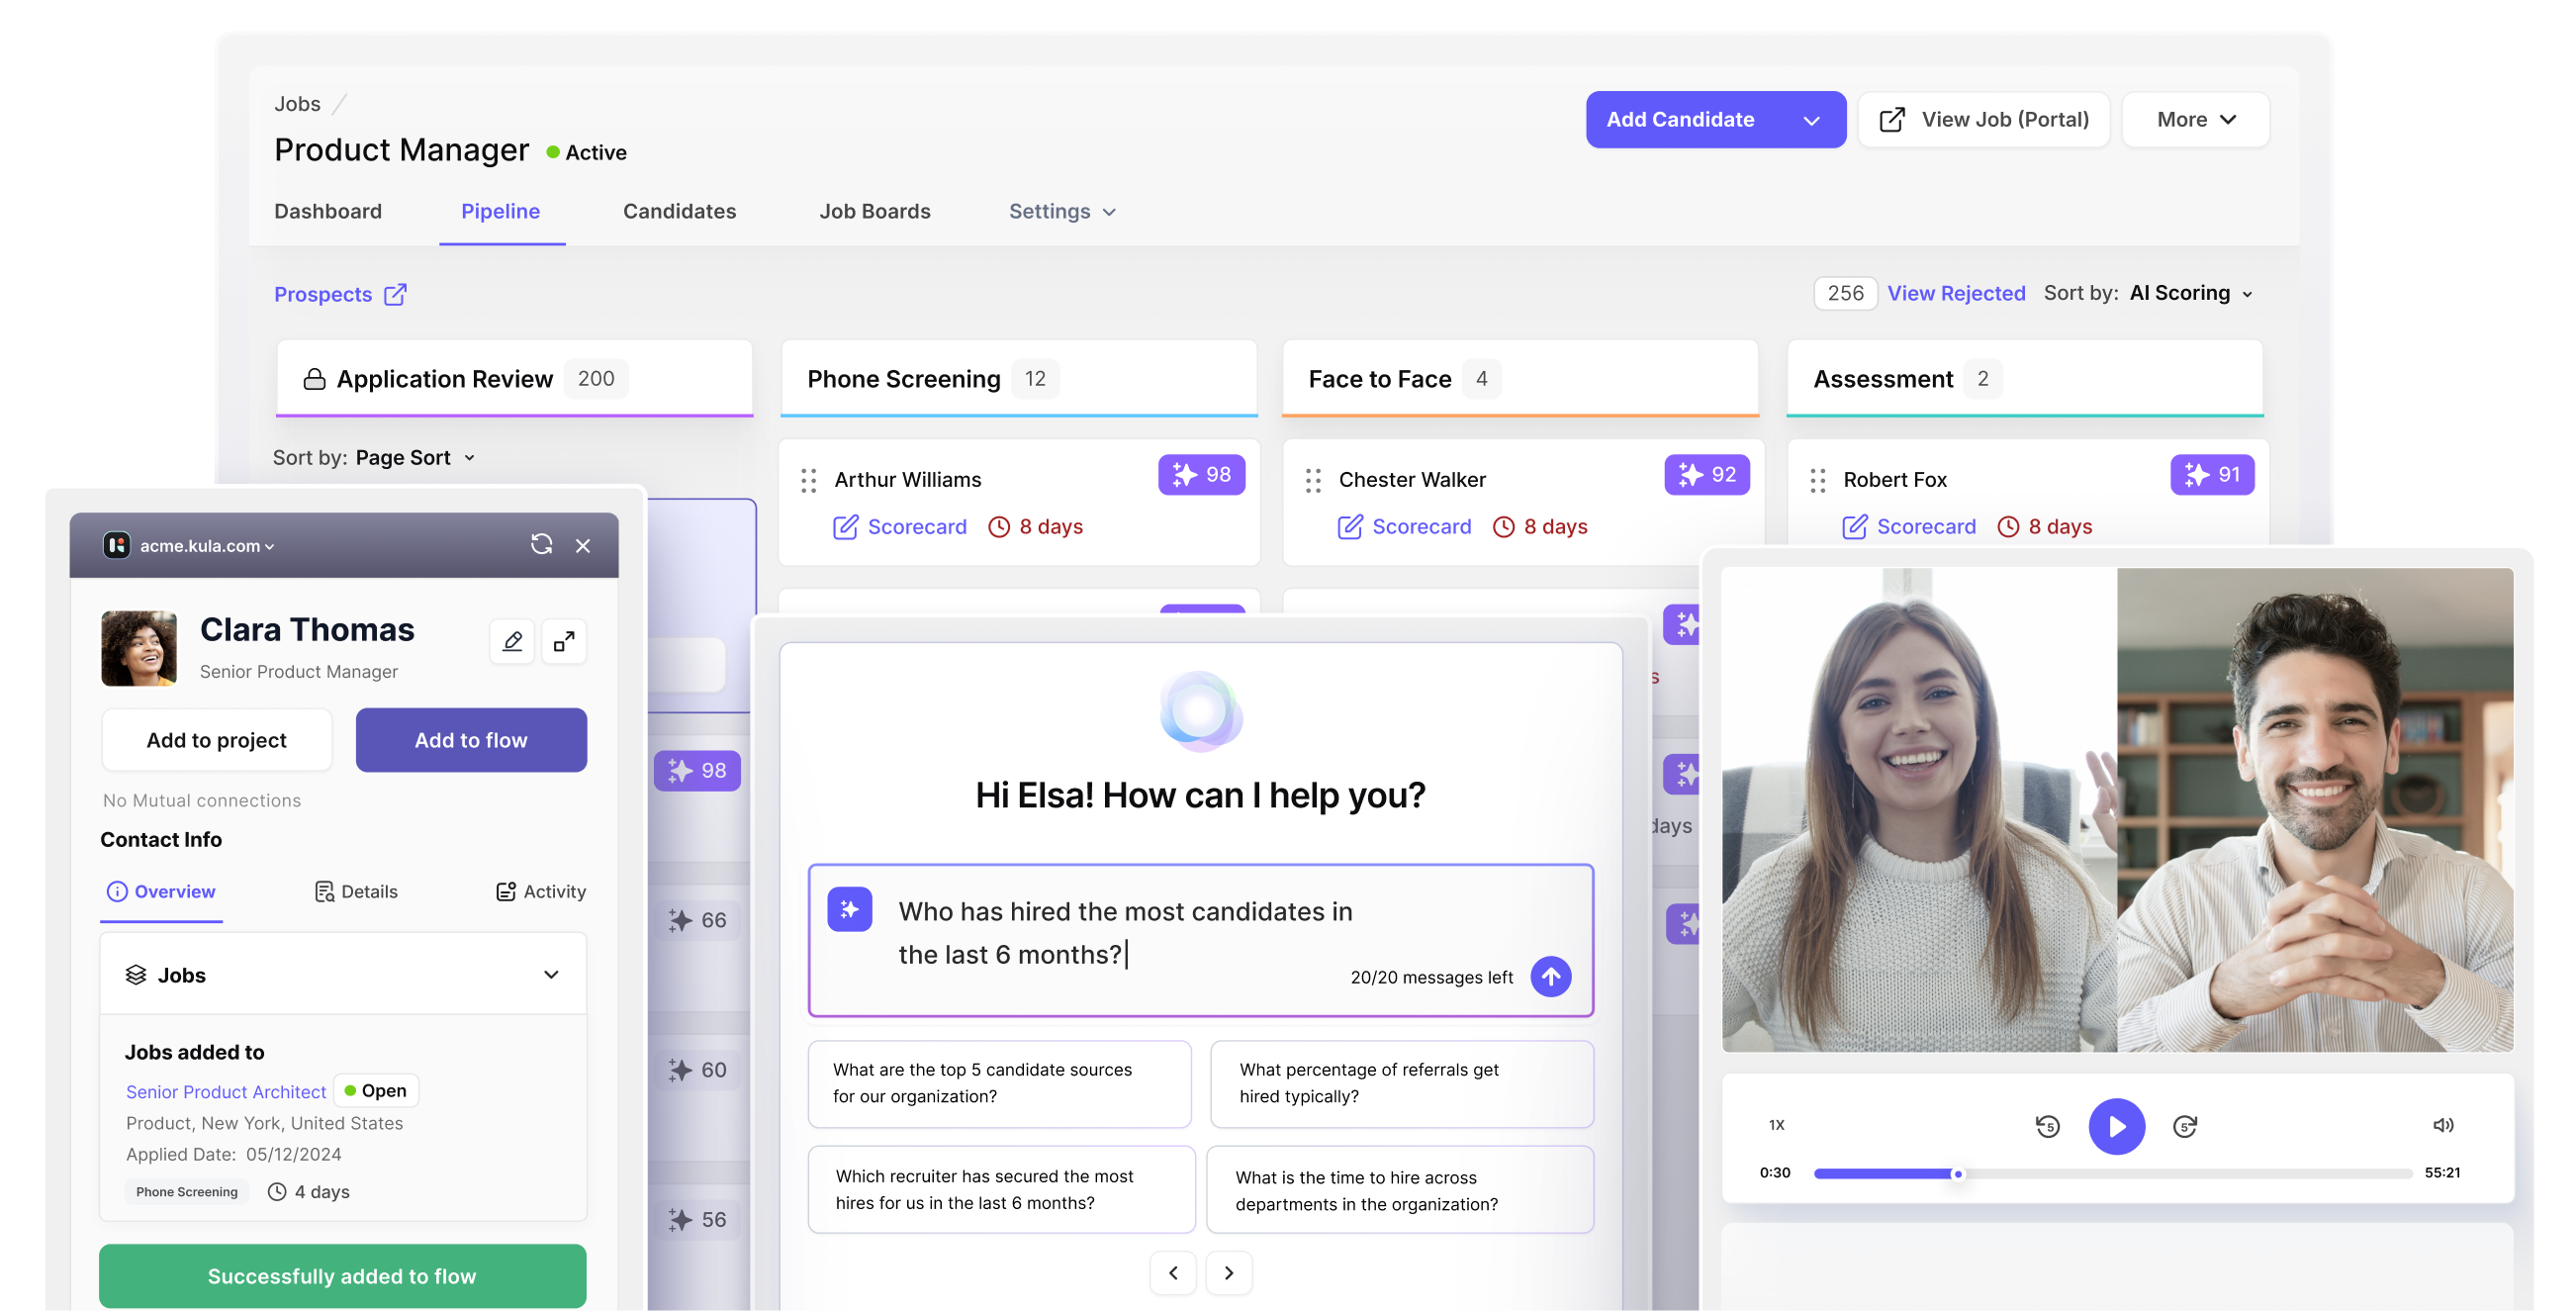The image size is (2576, 1311).
Task: Change the AI Scoring sort dropdown
Action: [x=2190, y=293]
